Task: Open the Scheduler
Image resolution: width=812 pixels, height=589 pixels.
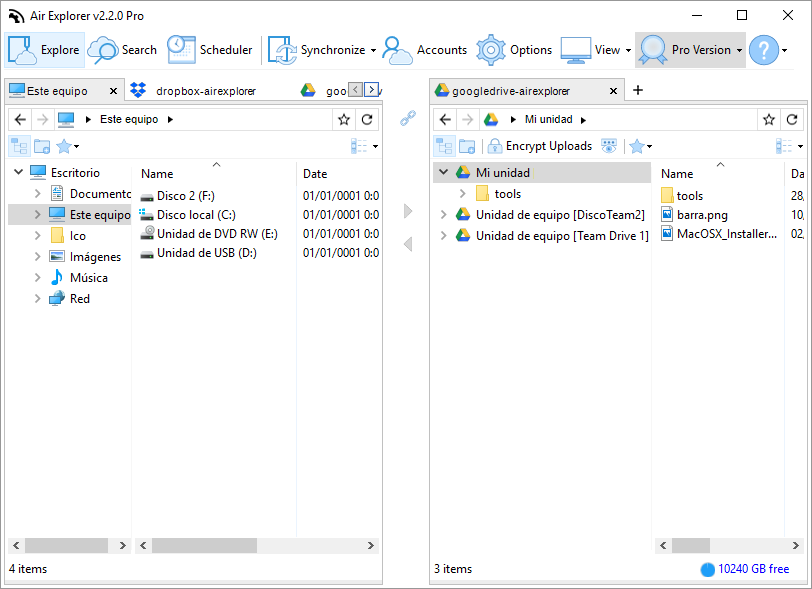Action: pyautogui.click(x=210, y=50)
